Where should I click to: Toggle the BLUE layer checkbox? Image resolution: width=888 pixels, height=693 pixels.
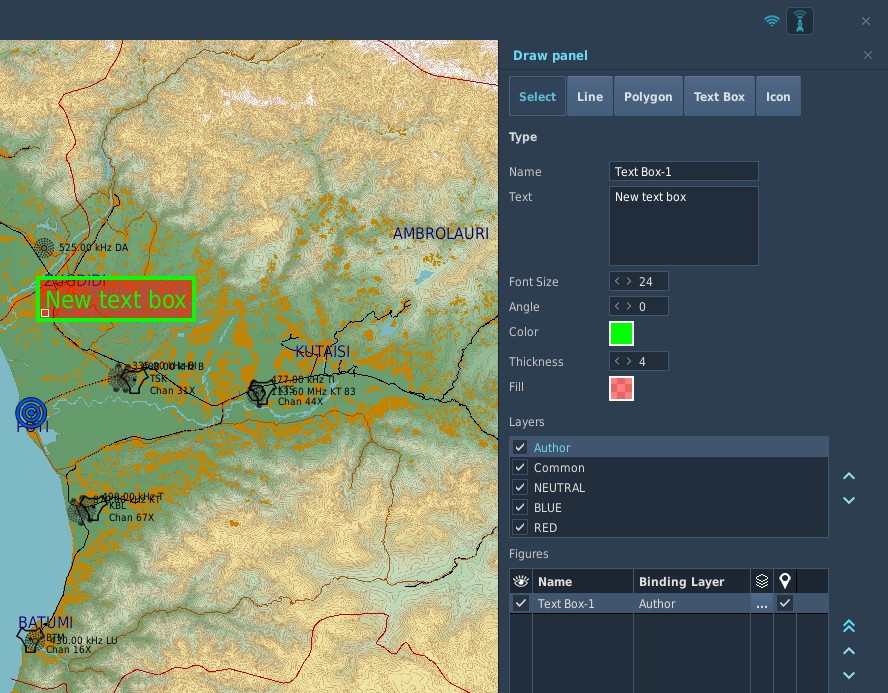pos(520,507)
